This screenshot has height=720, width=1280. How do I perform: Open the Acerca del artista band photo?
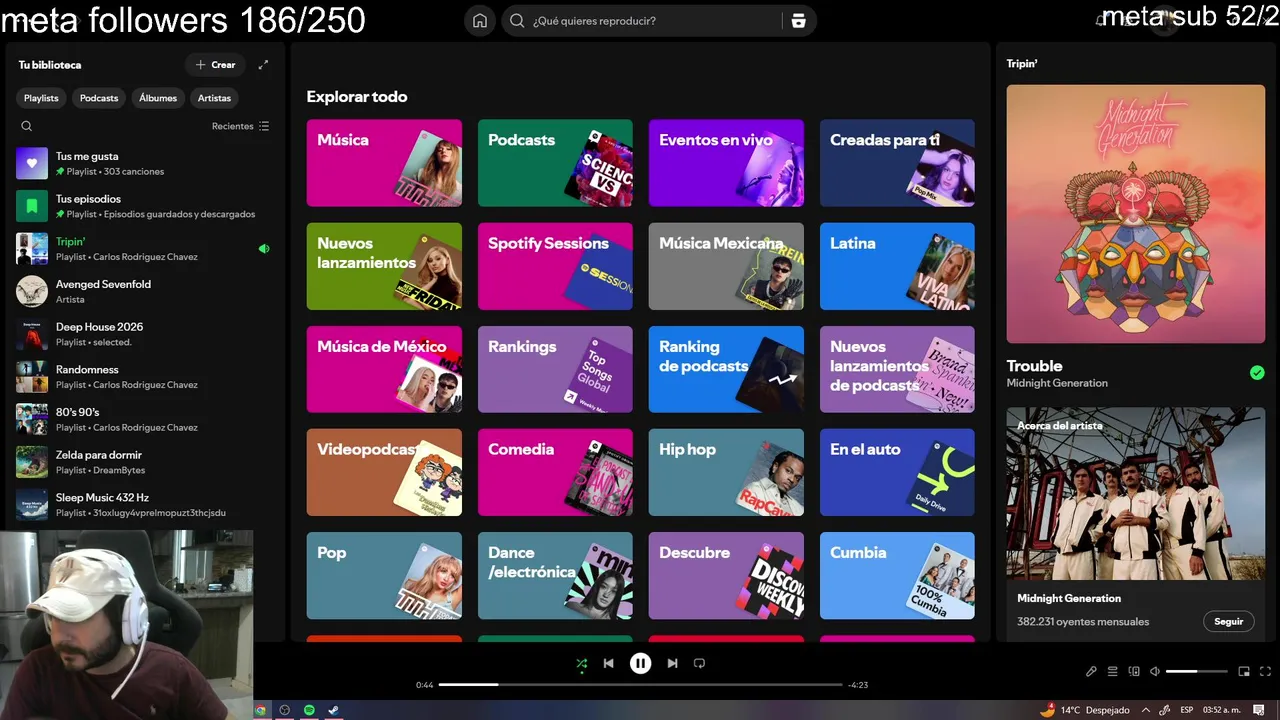pyautogui.click(x=1135, y=493)
